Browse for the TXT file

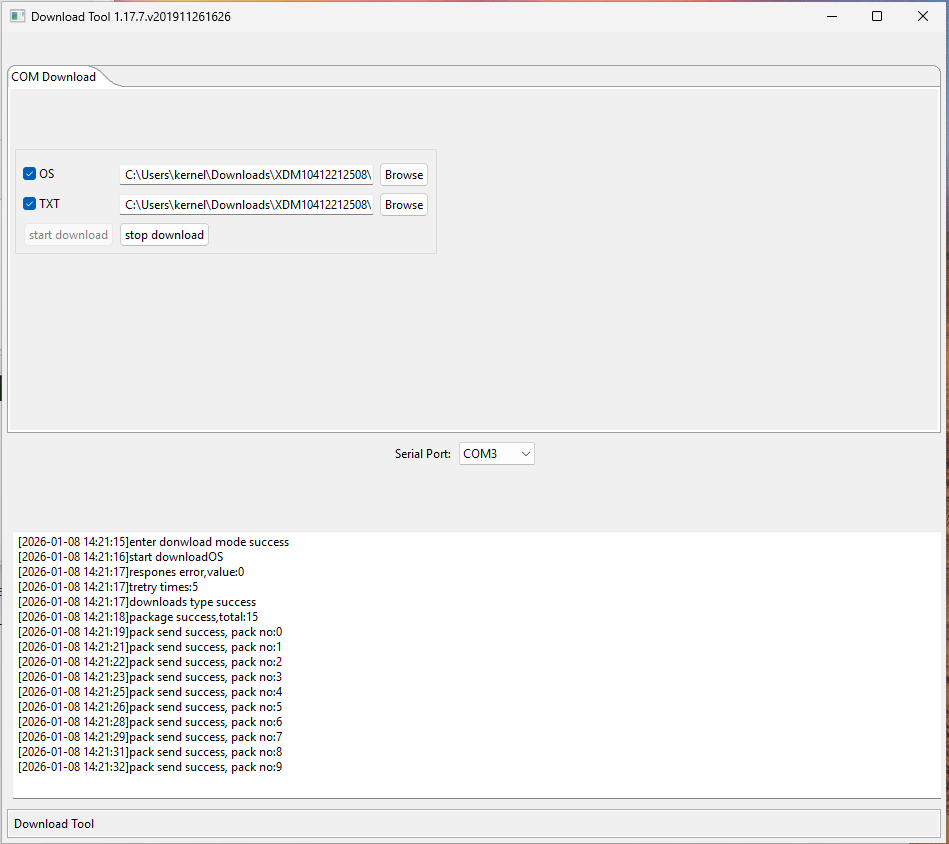[404, 205]
